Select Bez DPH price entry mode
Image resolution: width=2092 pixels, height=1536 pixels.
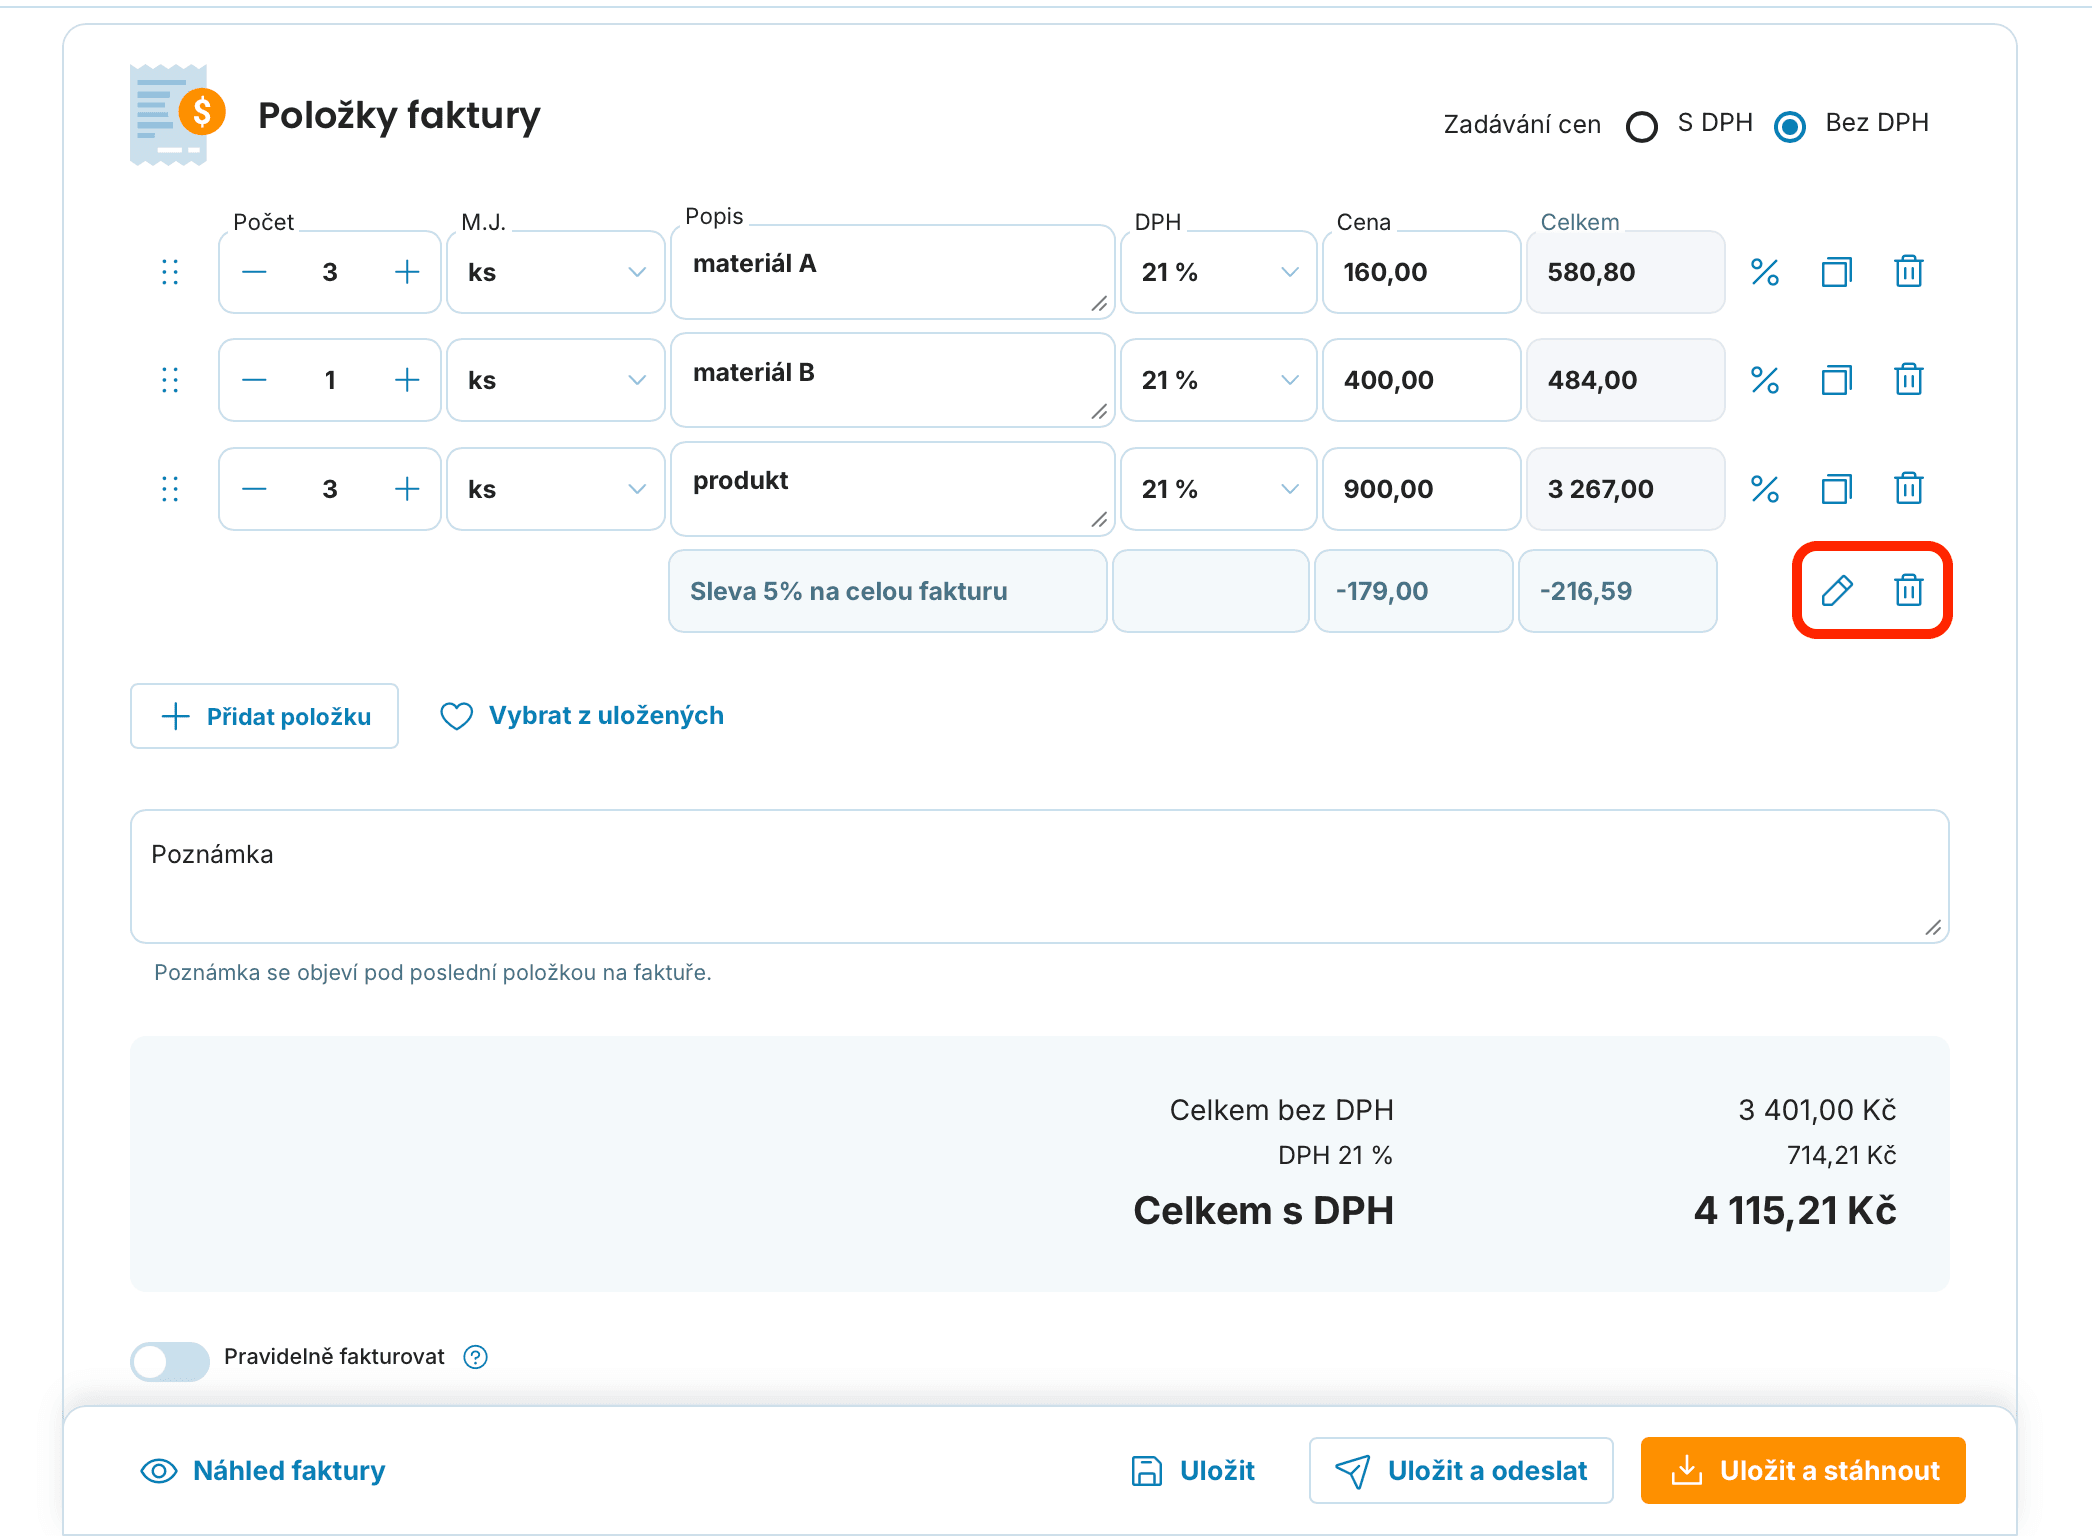(1790, 126)
